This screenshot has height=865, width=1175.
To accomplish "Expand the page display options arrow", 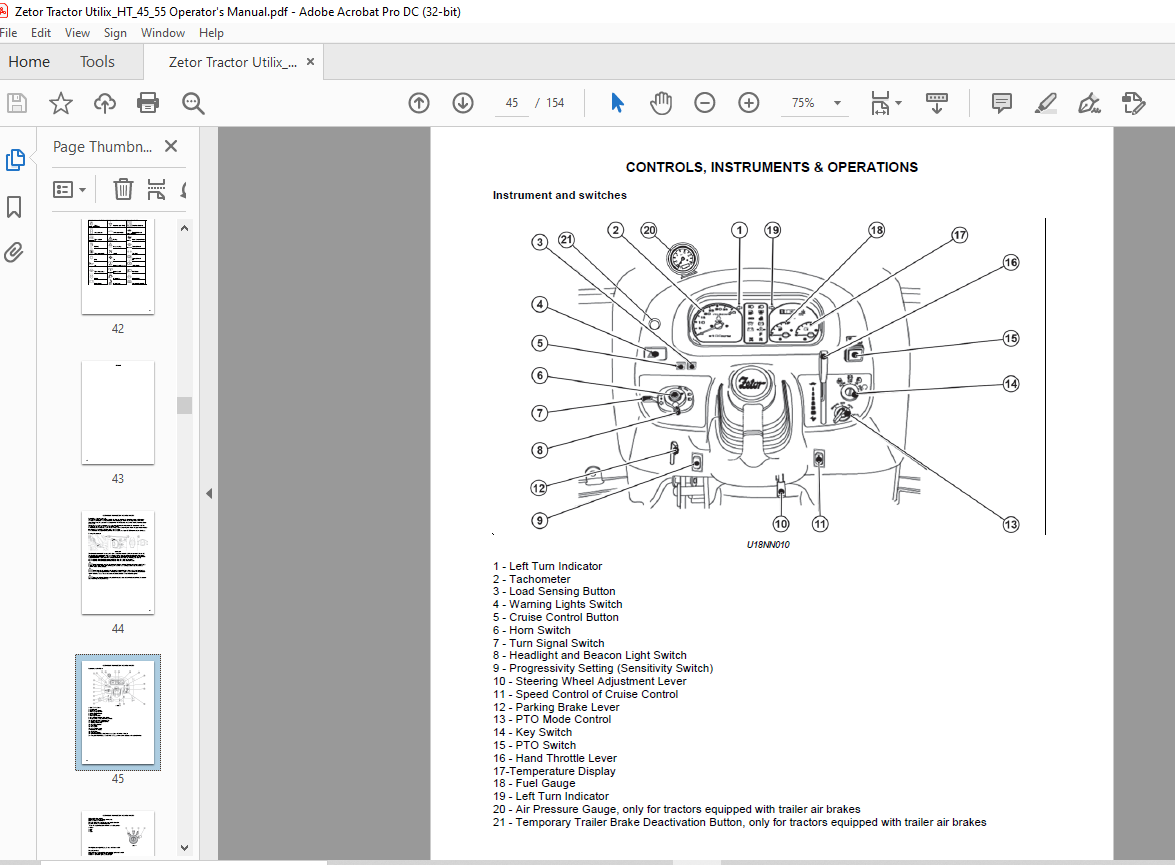I will point(898,103).
